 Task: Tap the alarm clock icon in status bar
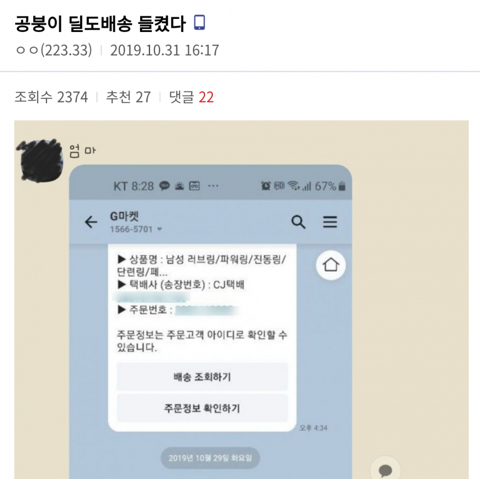266,186
